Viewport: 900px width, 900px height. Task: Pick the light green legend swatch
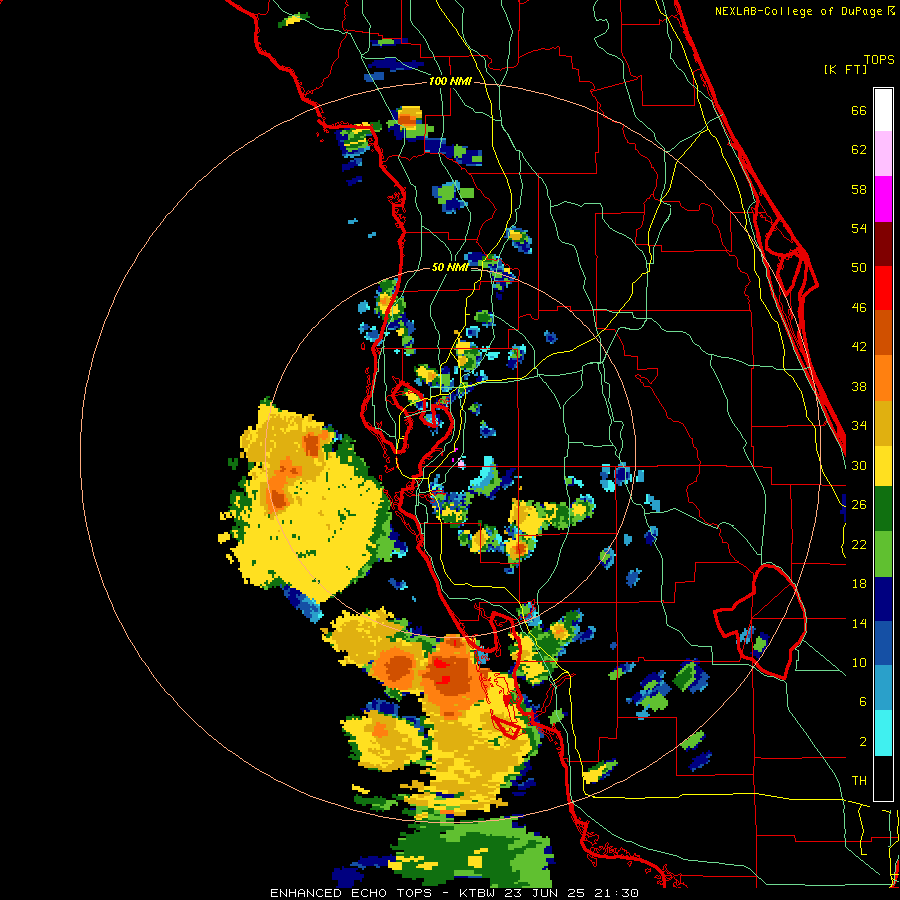[883, 554]
